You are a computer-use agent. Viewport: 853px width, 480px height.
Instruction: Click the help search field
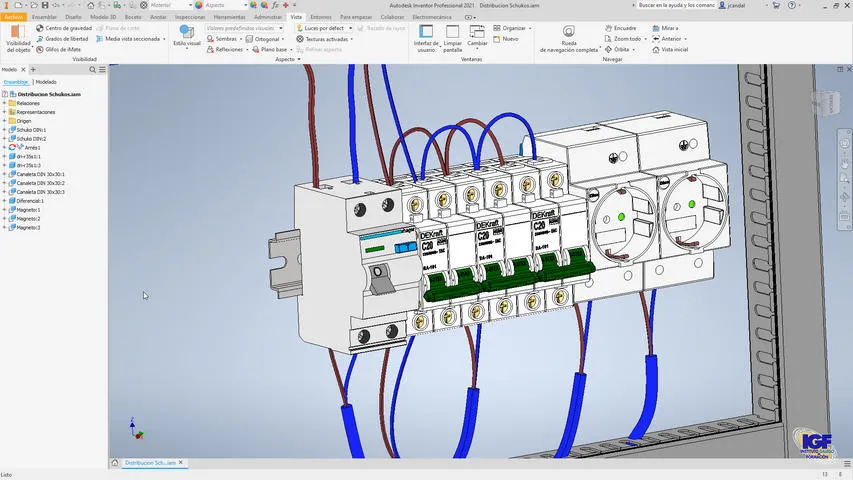[x=676, y=5]
